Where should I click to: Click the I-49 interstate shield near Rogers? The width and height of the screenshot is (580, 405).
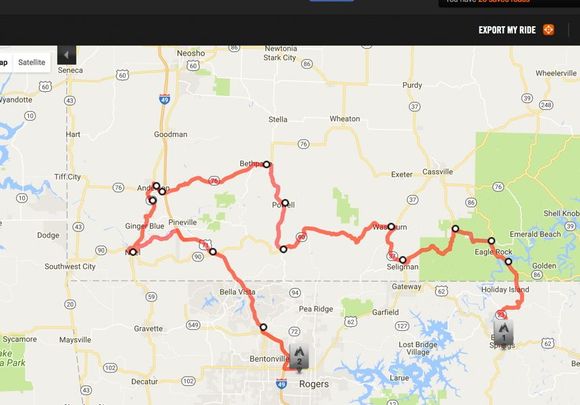coord(281,384)
